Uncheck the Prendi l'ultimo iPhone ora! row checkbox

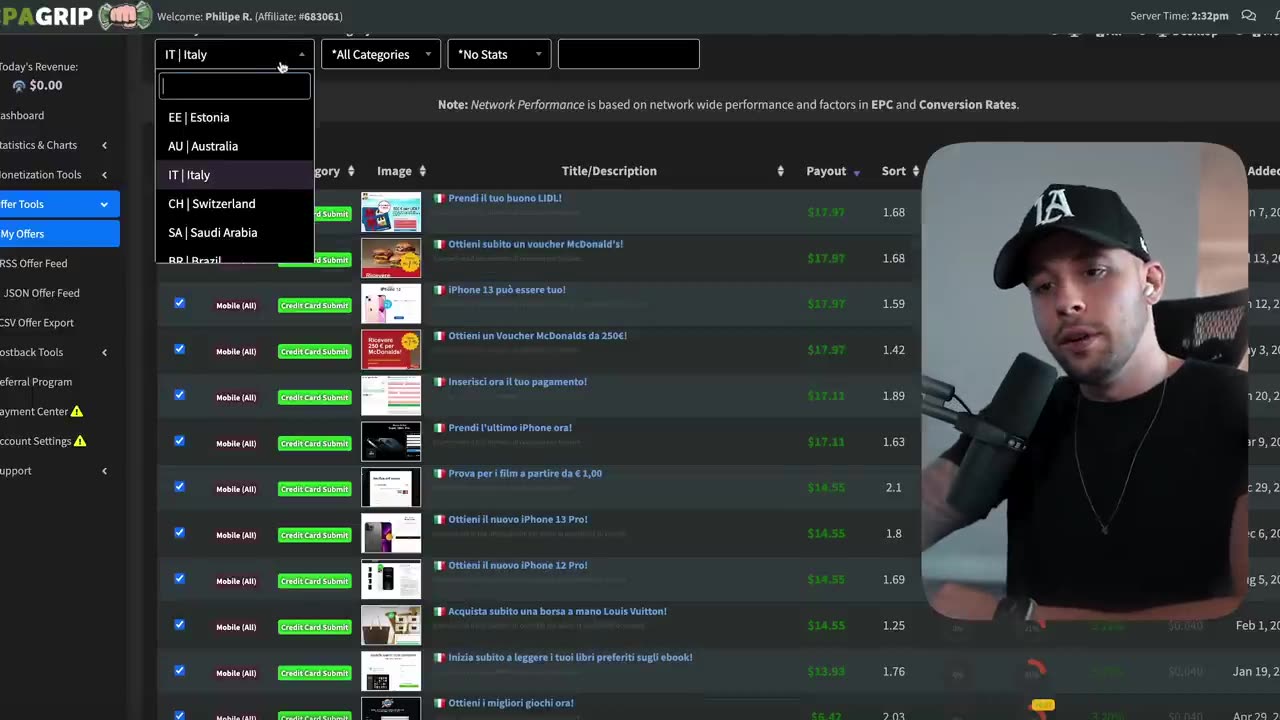pos(179,441)
